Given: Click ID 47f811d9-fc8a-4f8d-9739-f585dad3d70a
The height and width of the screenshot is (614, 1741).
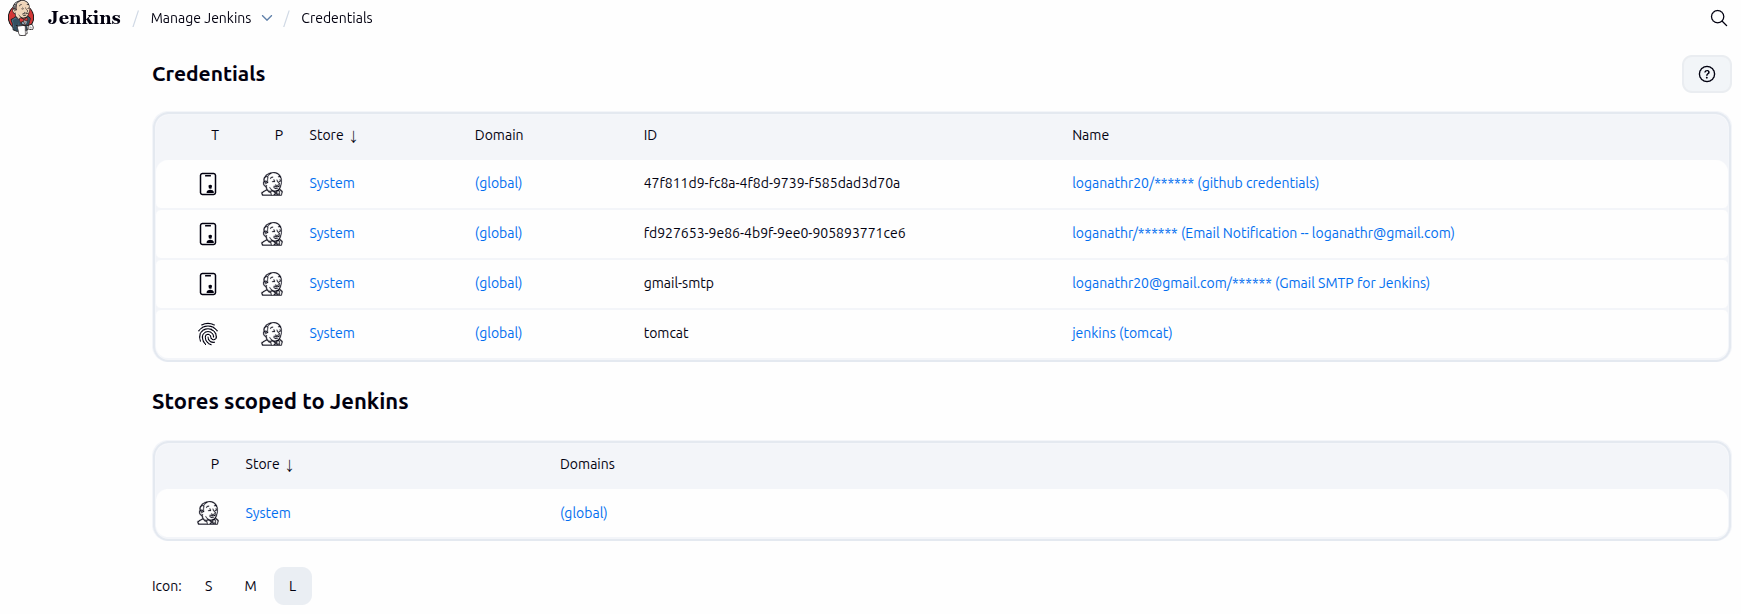Looking at the screenshot, I should click(x=772, y=183).
